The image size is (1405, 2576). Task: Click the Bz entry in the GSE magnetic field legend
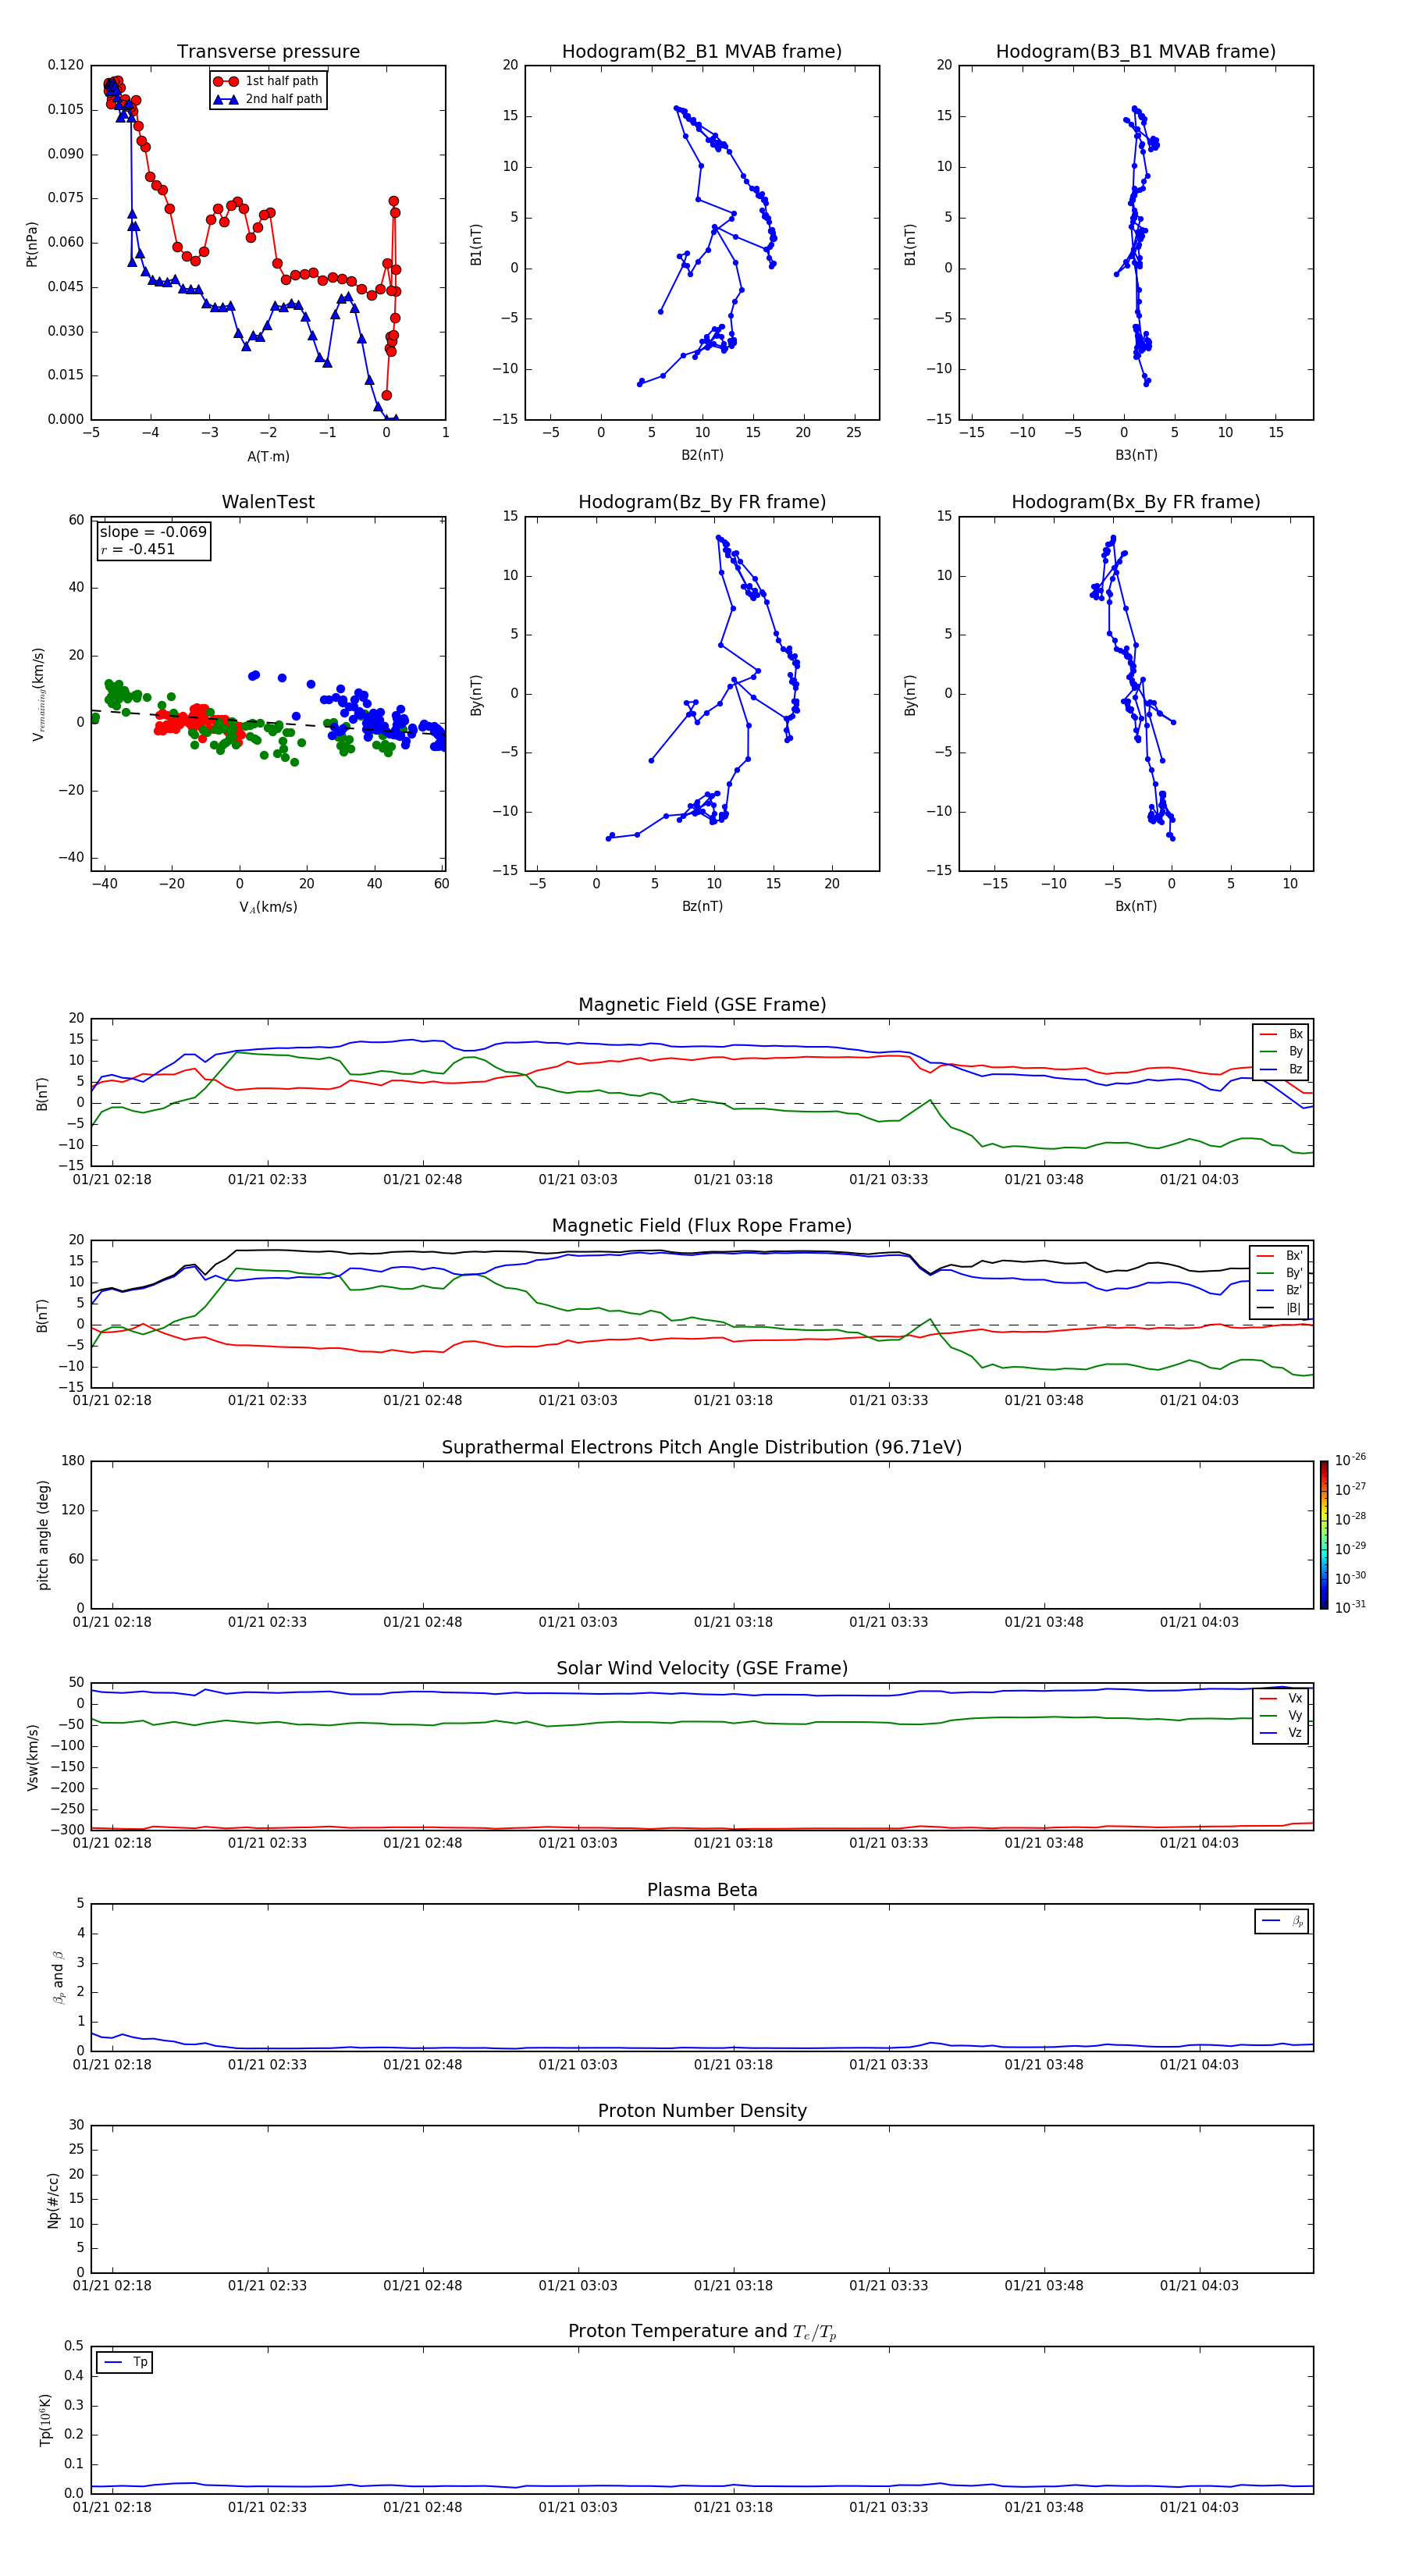click(x=1281, y=1070)
